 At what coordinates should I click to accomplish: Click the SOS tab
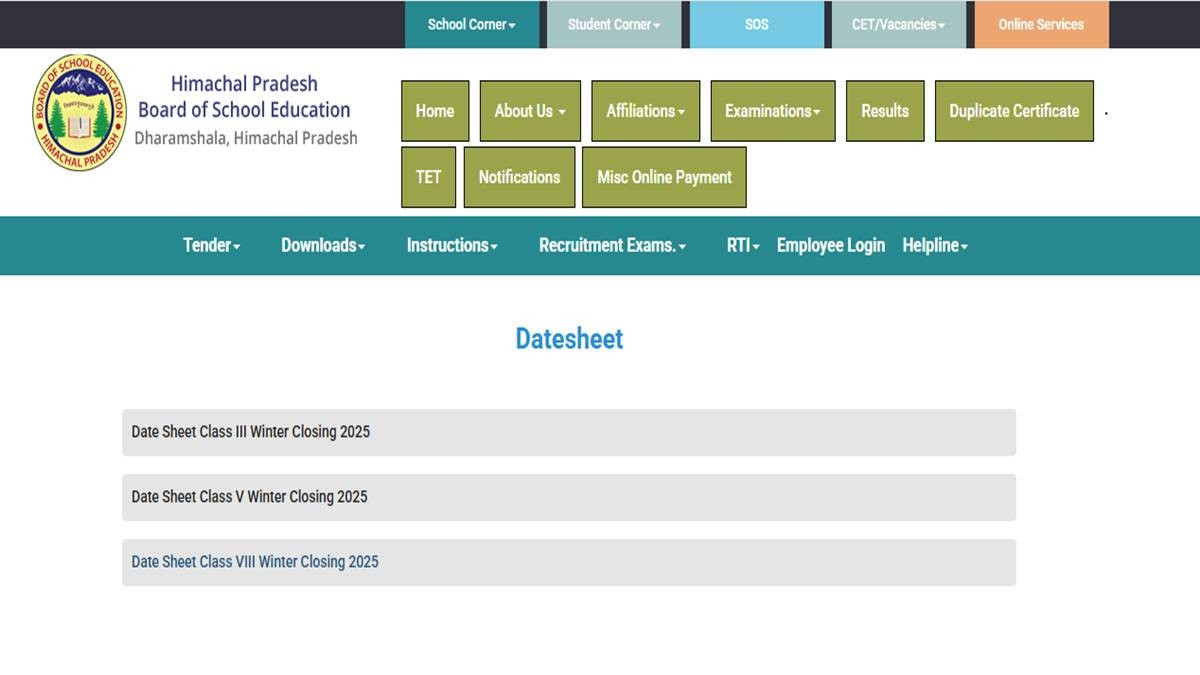coord(757,24)
